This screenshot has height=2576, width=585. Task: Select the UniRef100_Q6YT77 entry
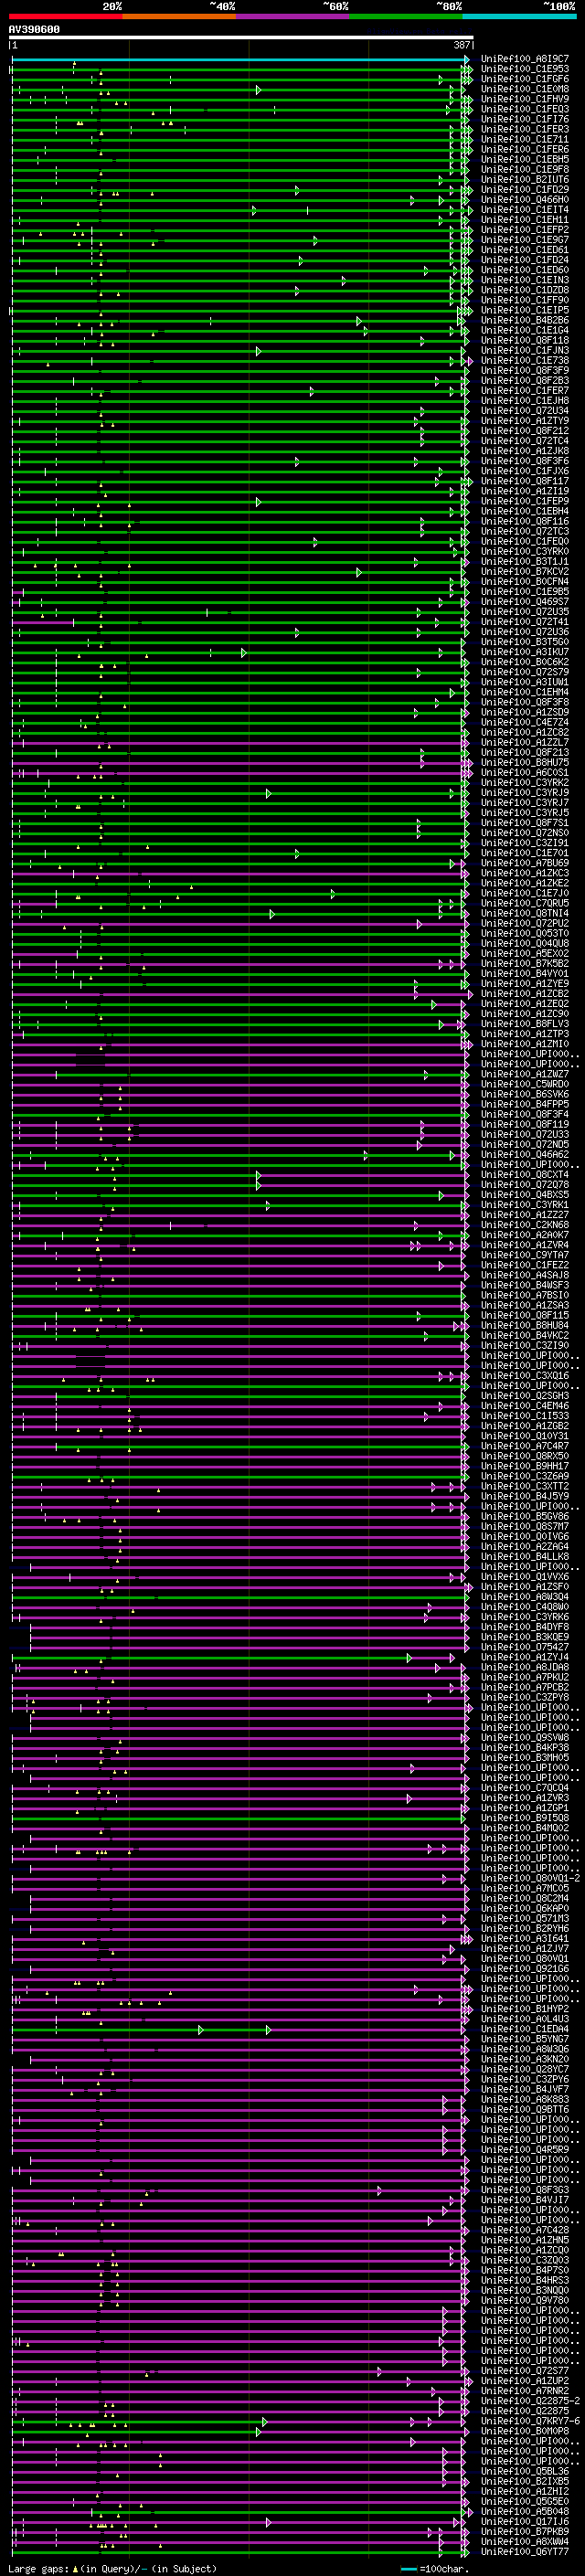coord(525,2551)
